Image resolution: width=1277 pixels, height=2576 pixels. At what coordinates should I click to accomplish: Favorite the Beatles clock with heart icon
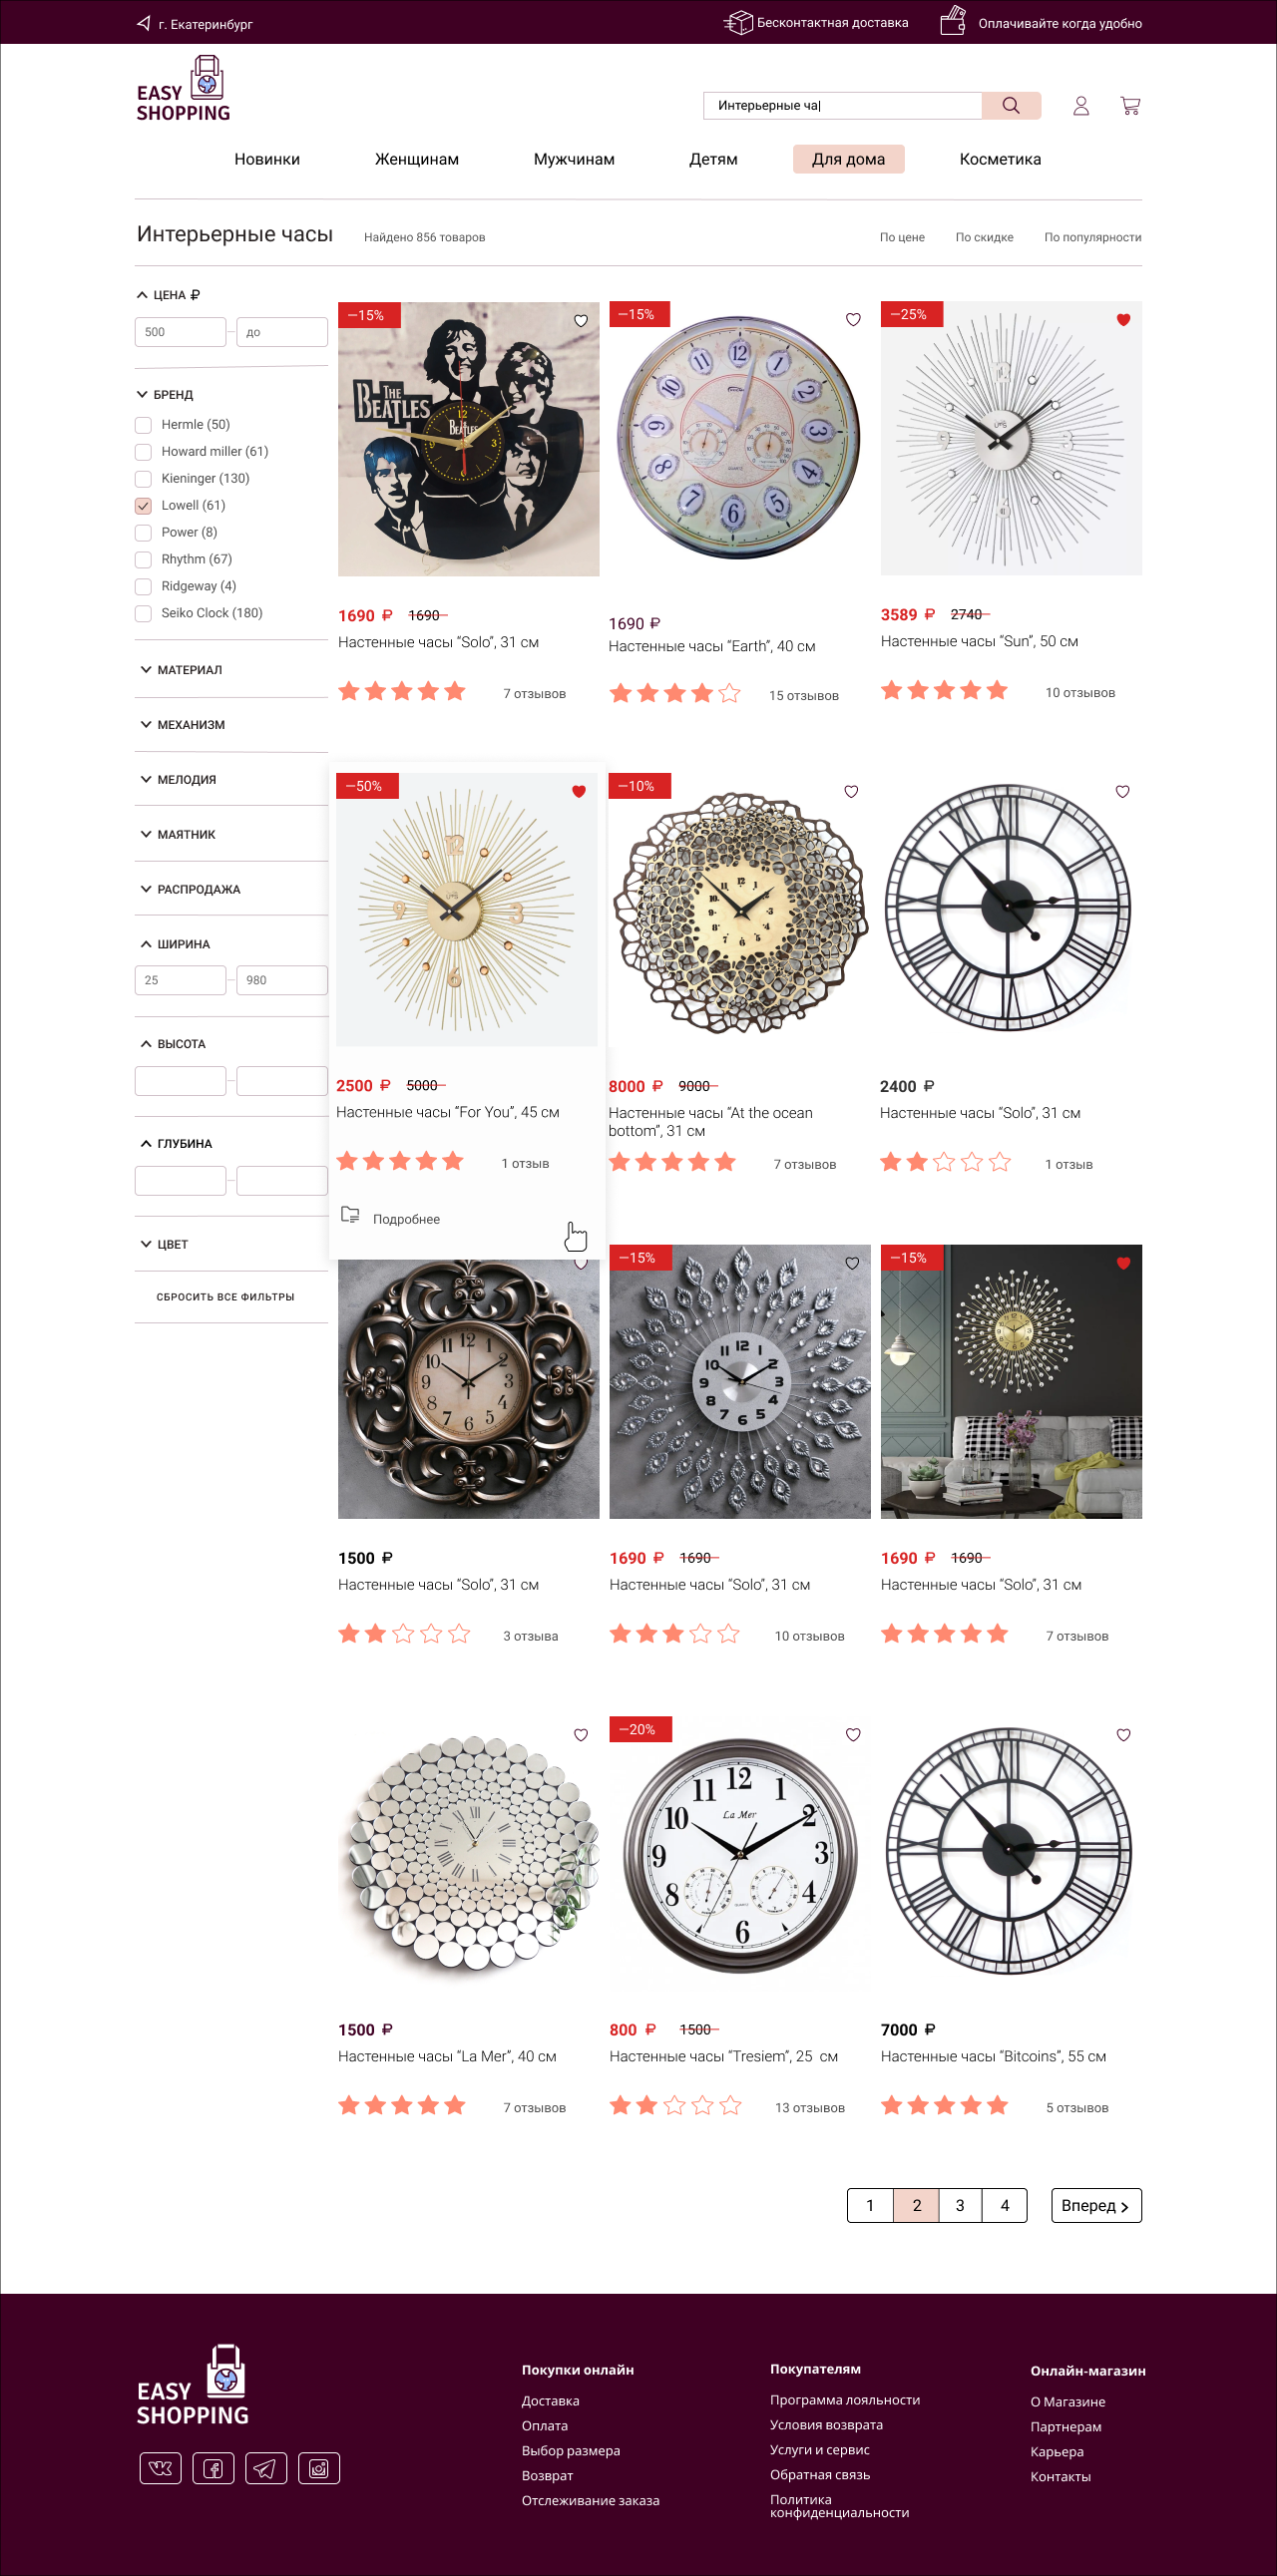pos(581,321)
